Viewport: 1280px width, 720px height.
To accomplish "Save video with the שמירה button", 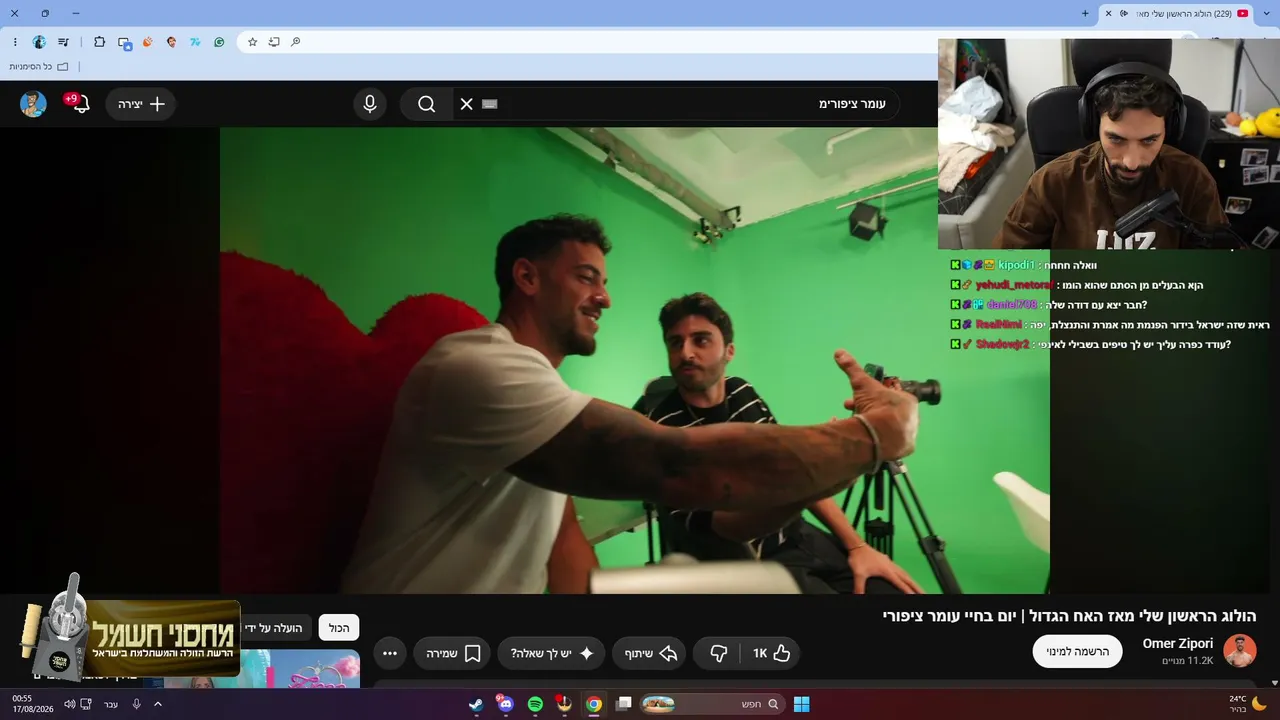I will pos(454,653).
